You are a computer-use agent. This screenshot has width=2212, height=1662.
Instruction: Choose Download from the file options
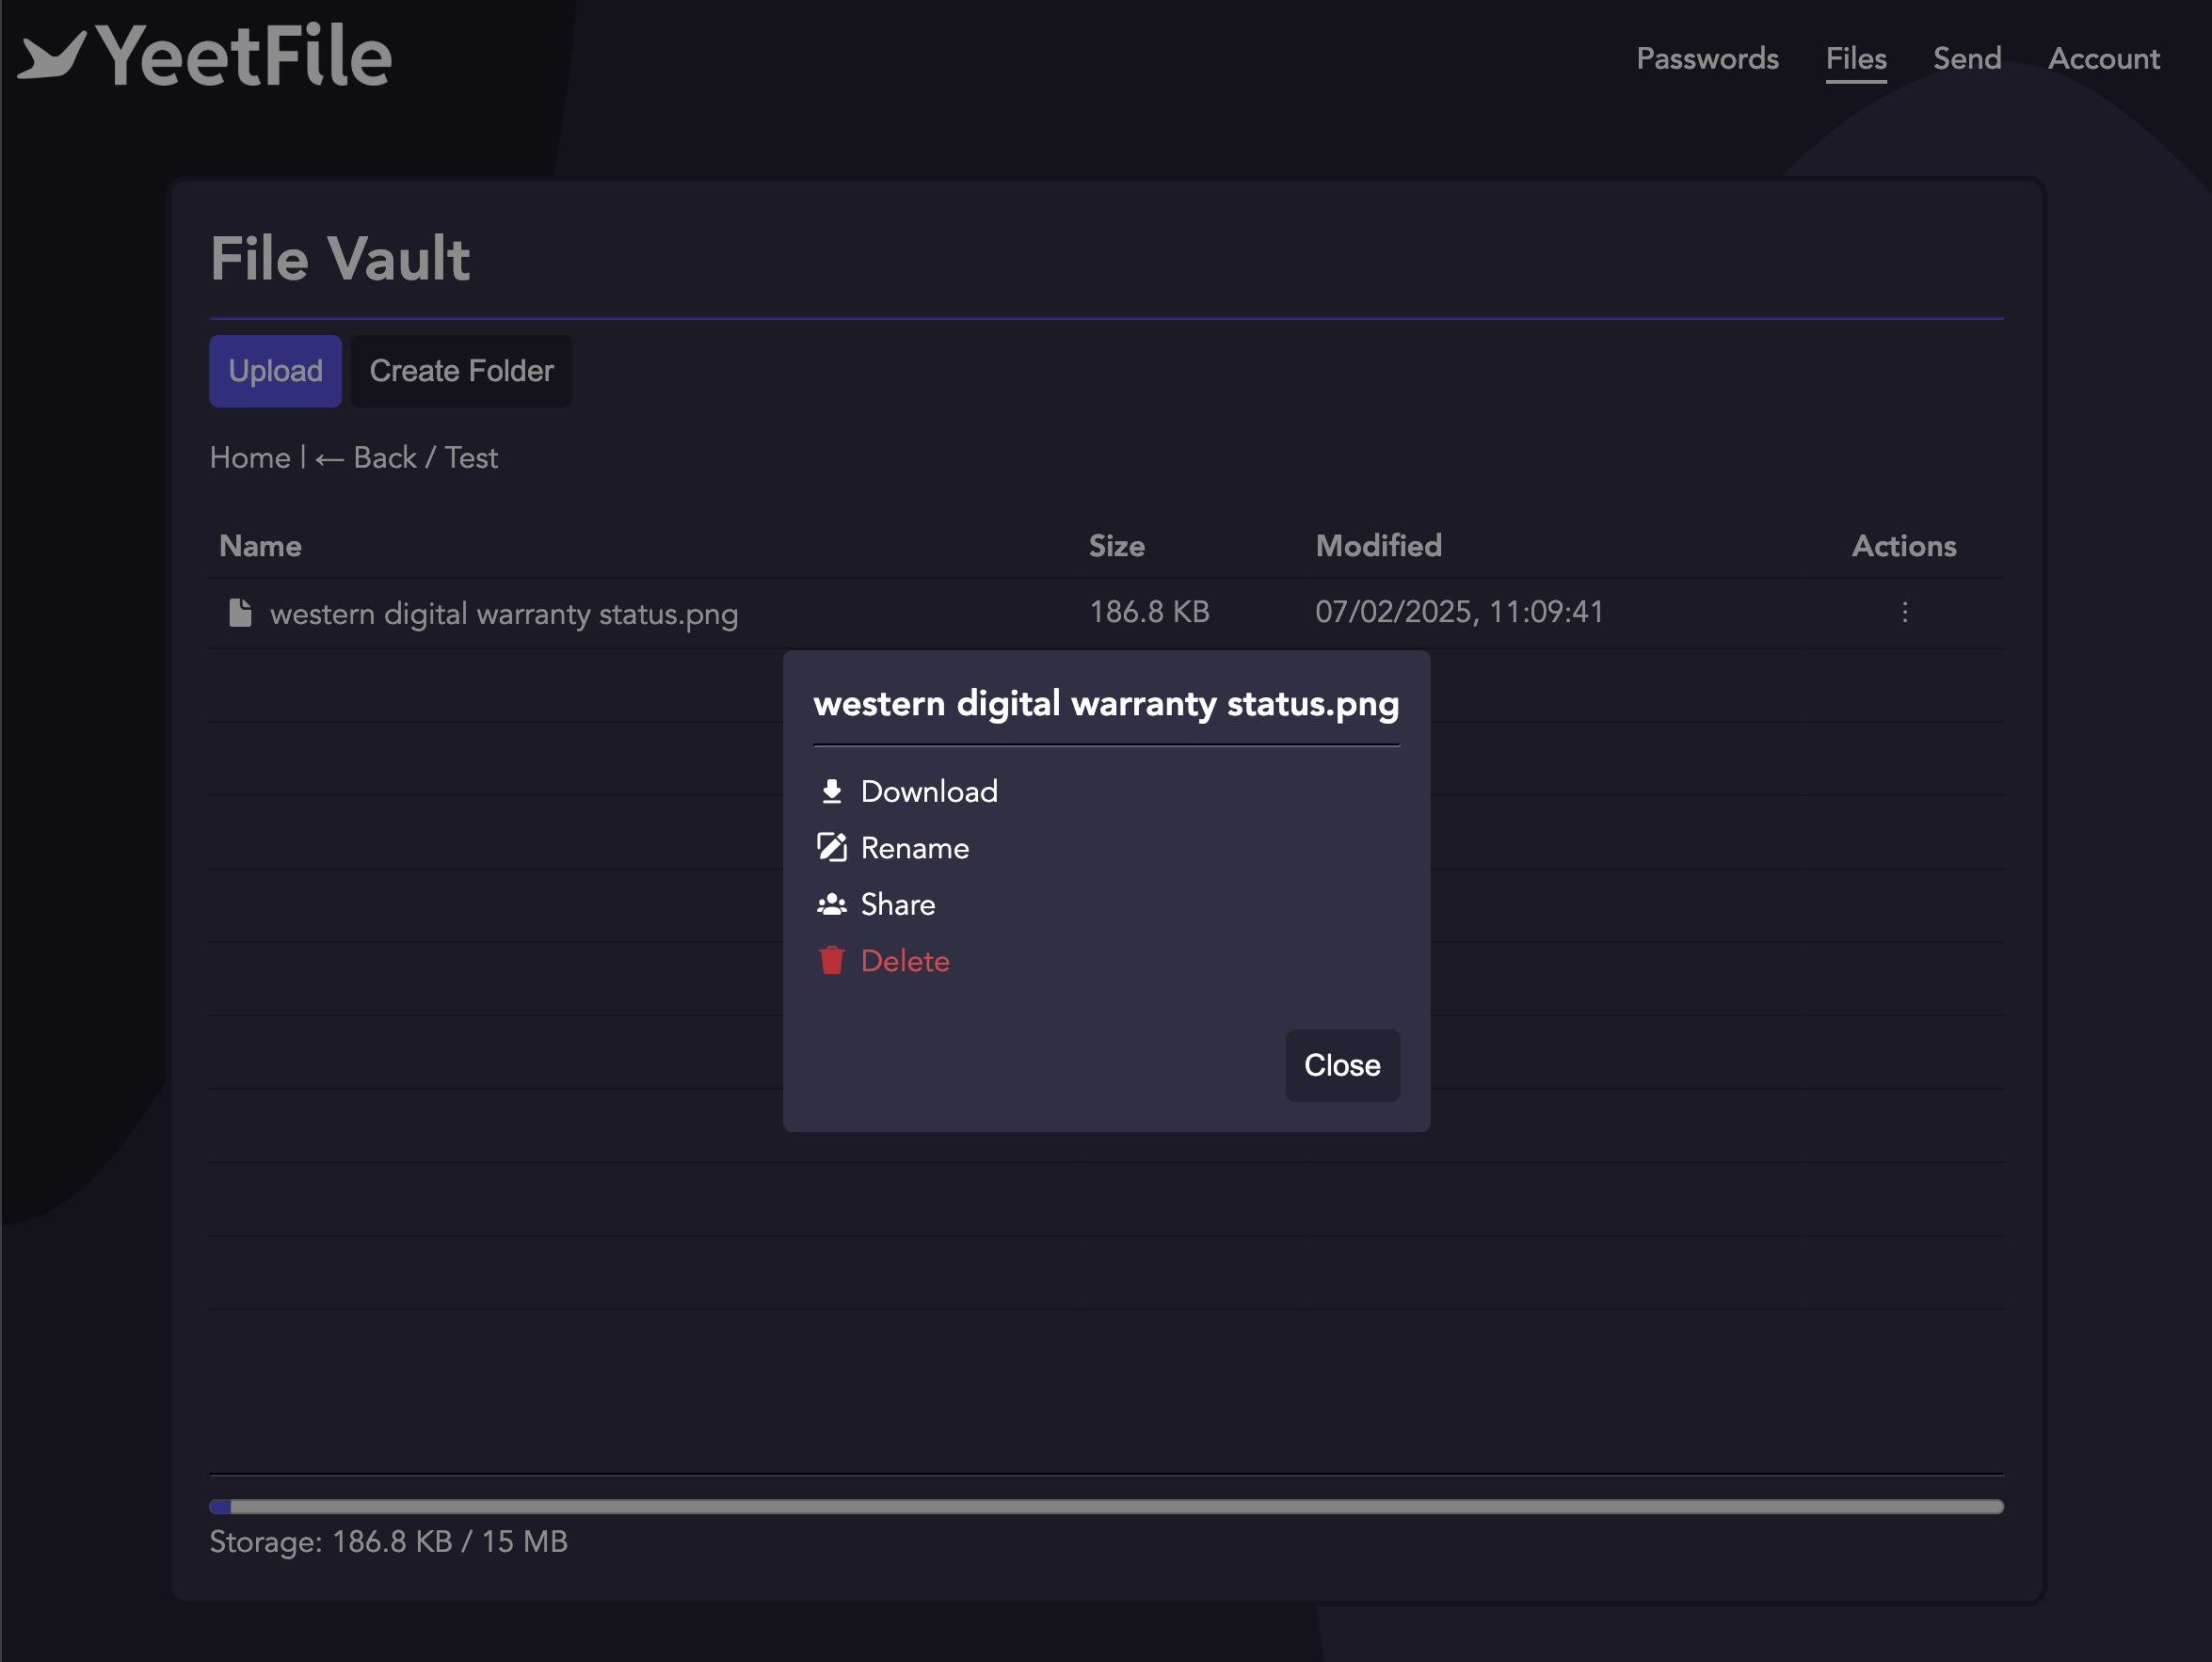tap(929, 791)
